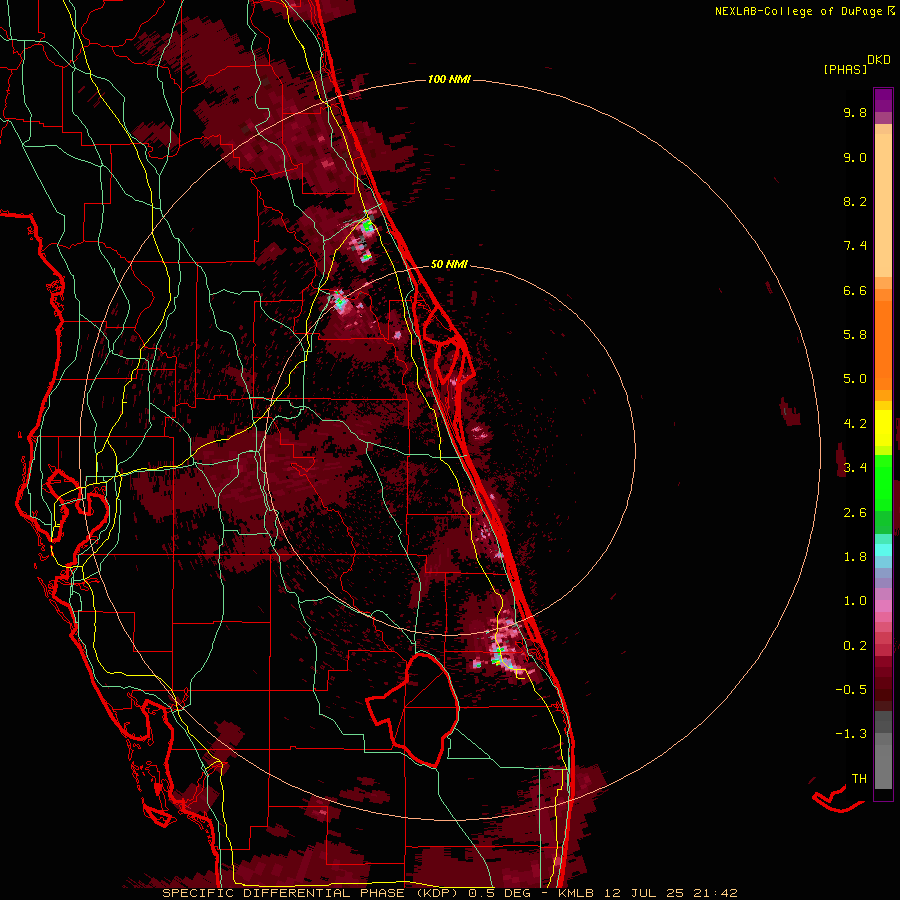
Task: Click the 6.6 scale value
Action: pyautogui.click(x=855, y=290)
